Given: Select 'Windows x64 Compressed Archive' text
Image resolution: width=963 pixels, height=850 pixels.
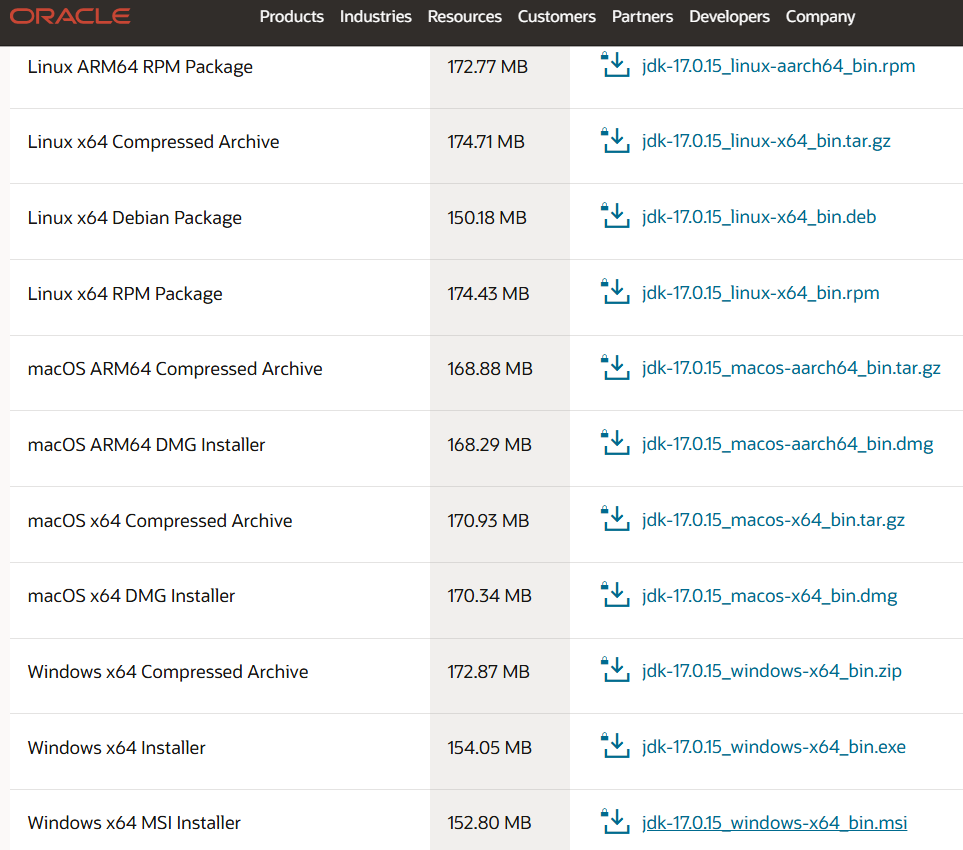Looking at the screenshot, I should coord(168,672).
